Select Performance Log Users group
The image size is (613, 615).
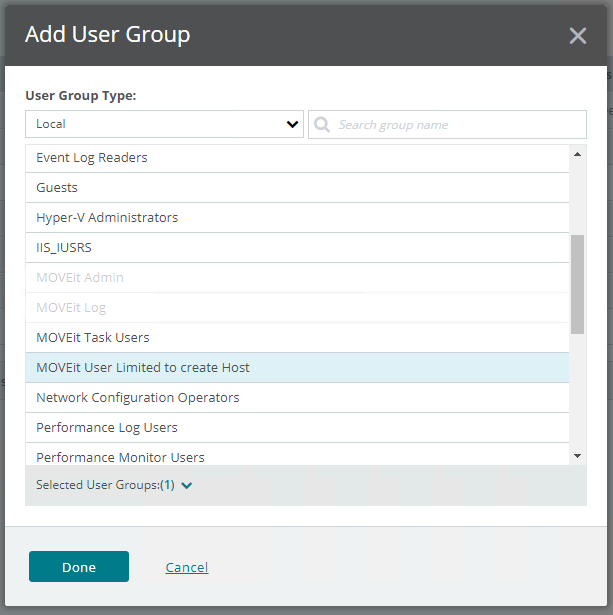pos(297,428)
